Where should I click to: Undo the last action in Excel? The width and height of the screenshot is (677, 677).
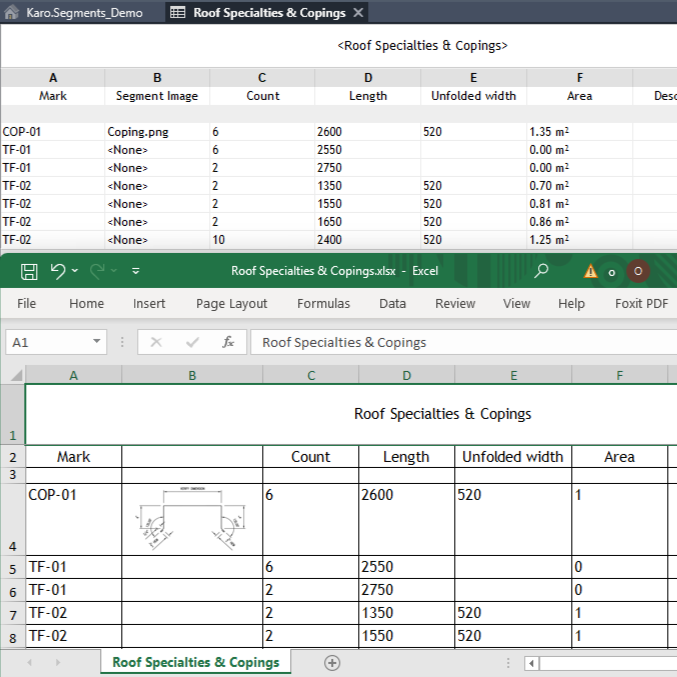58,271
